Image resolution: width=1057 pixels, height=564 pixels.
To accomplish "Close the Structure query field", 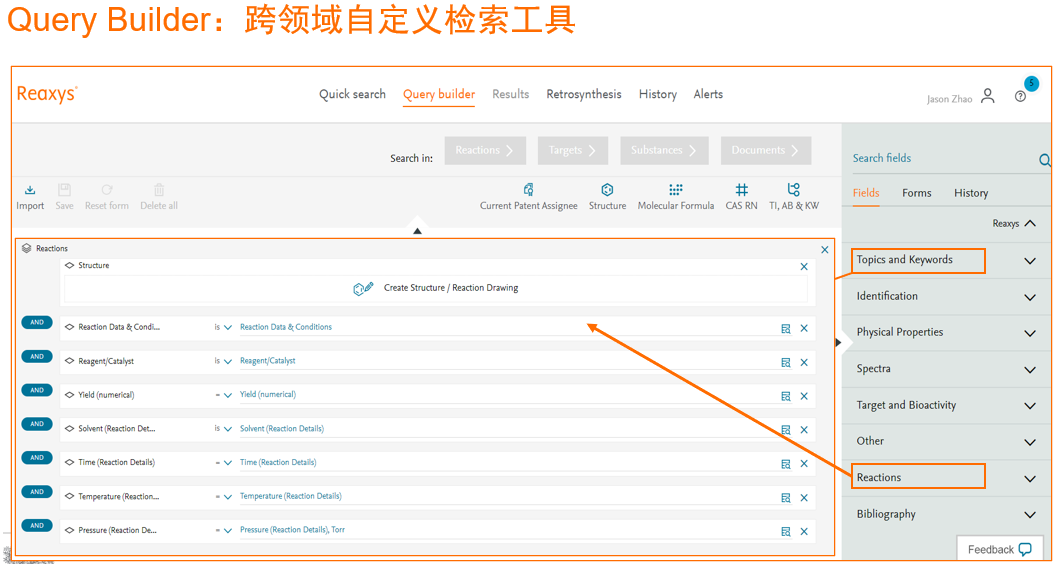I will (804, 267).
